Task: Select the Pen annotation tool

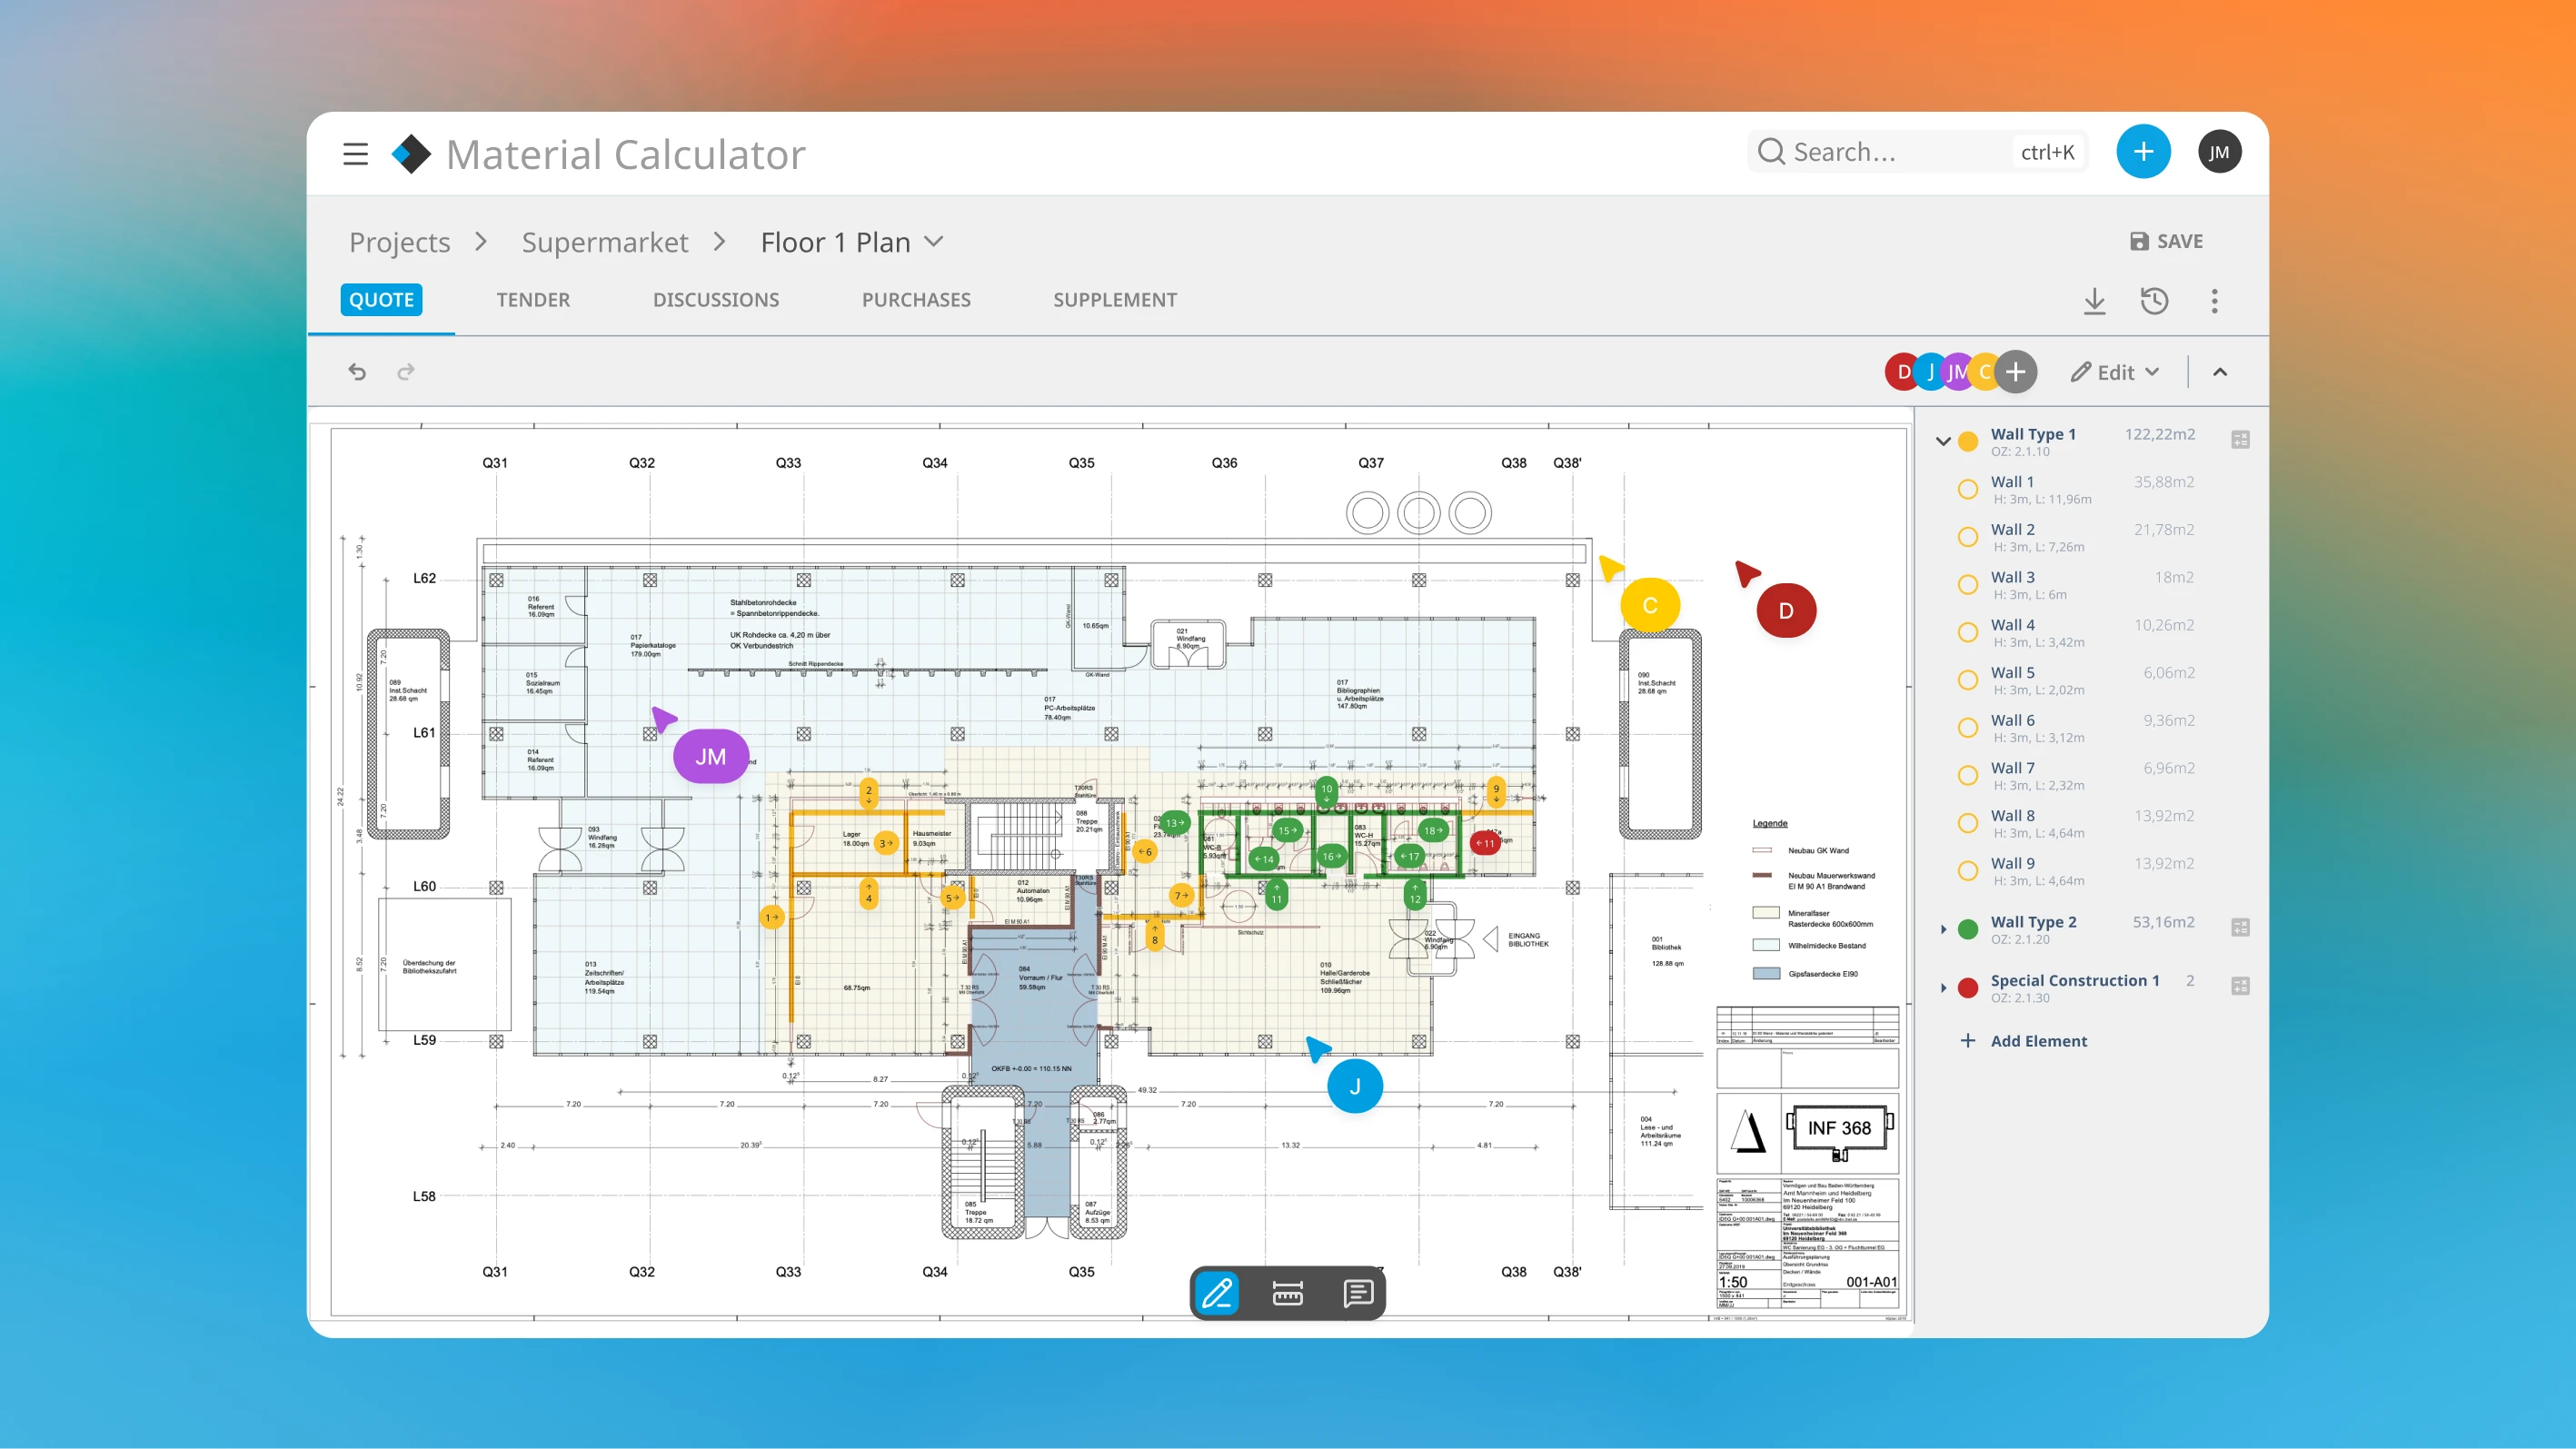Action: 1218,1293
